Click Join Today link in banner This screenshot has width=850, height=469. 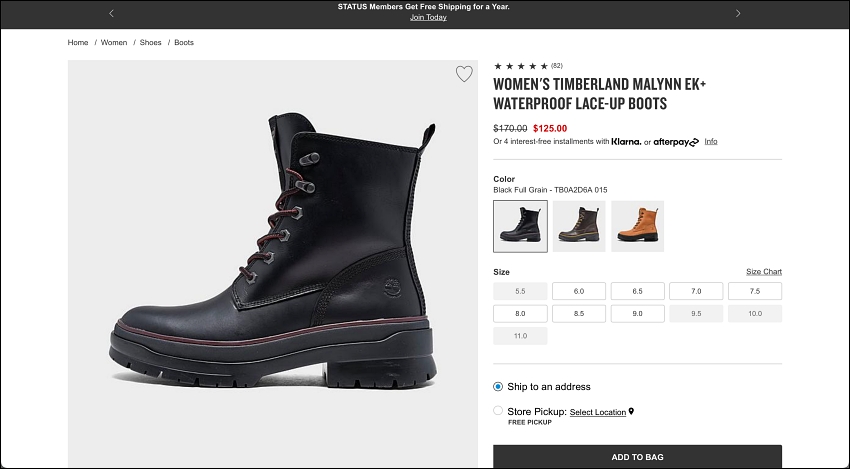coord(428,17)
